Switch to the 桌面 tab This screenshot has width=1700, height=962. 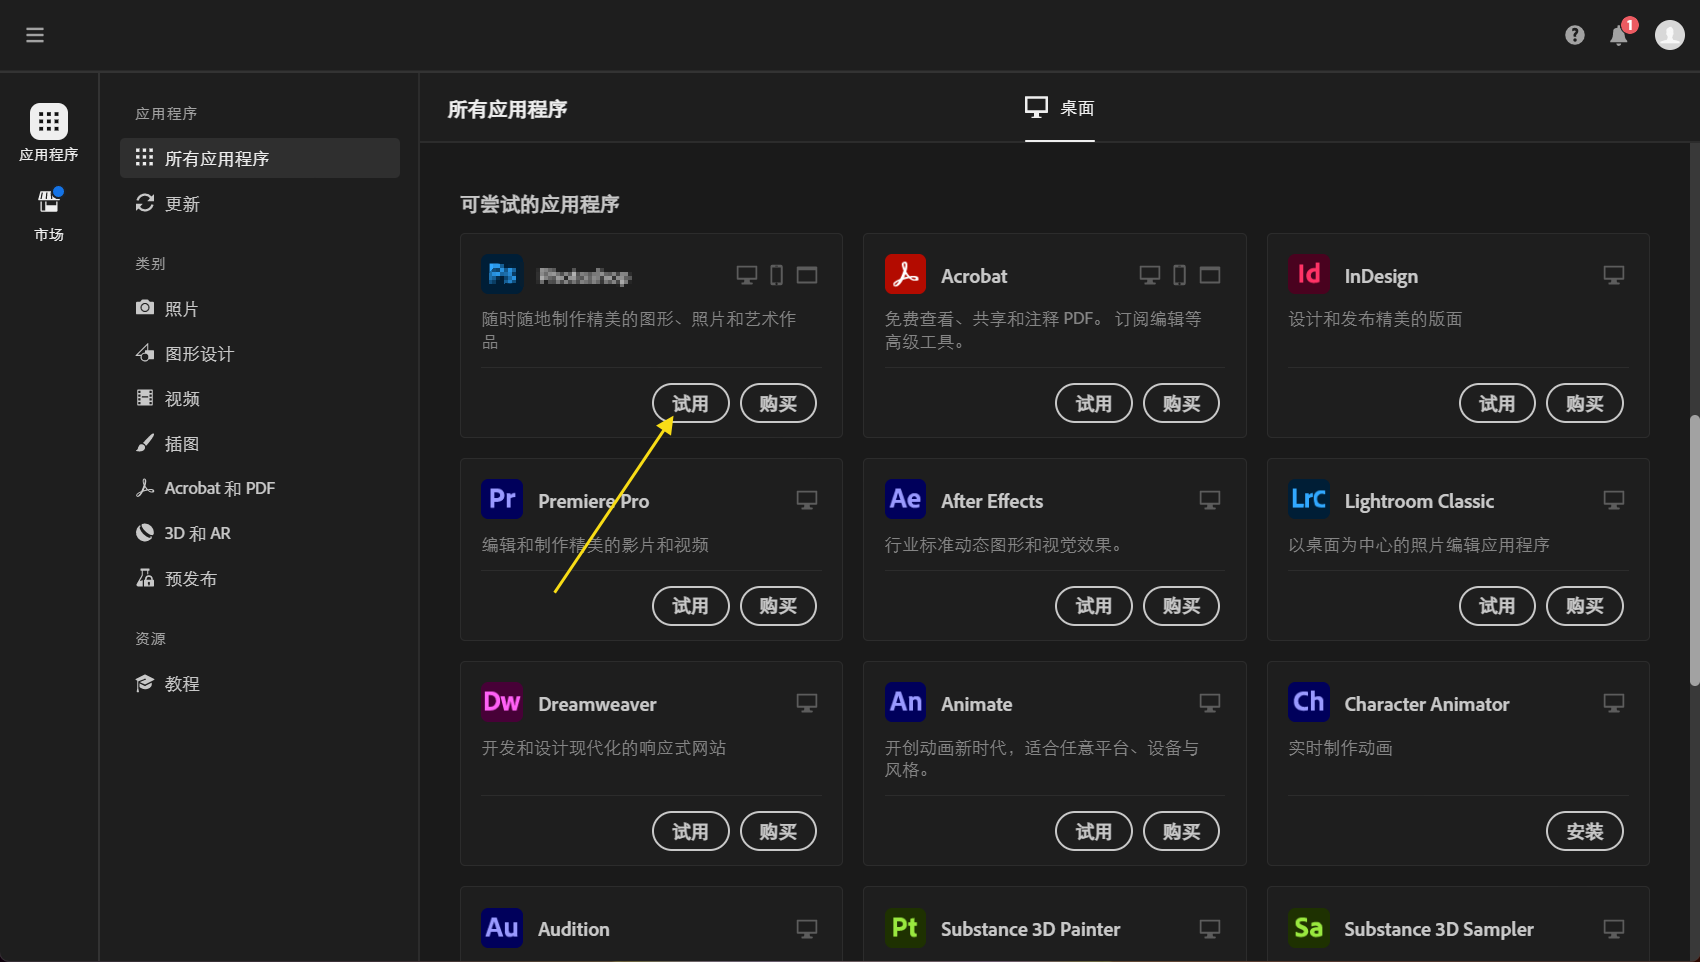coord(1060,110)
